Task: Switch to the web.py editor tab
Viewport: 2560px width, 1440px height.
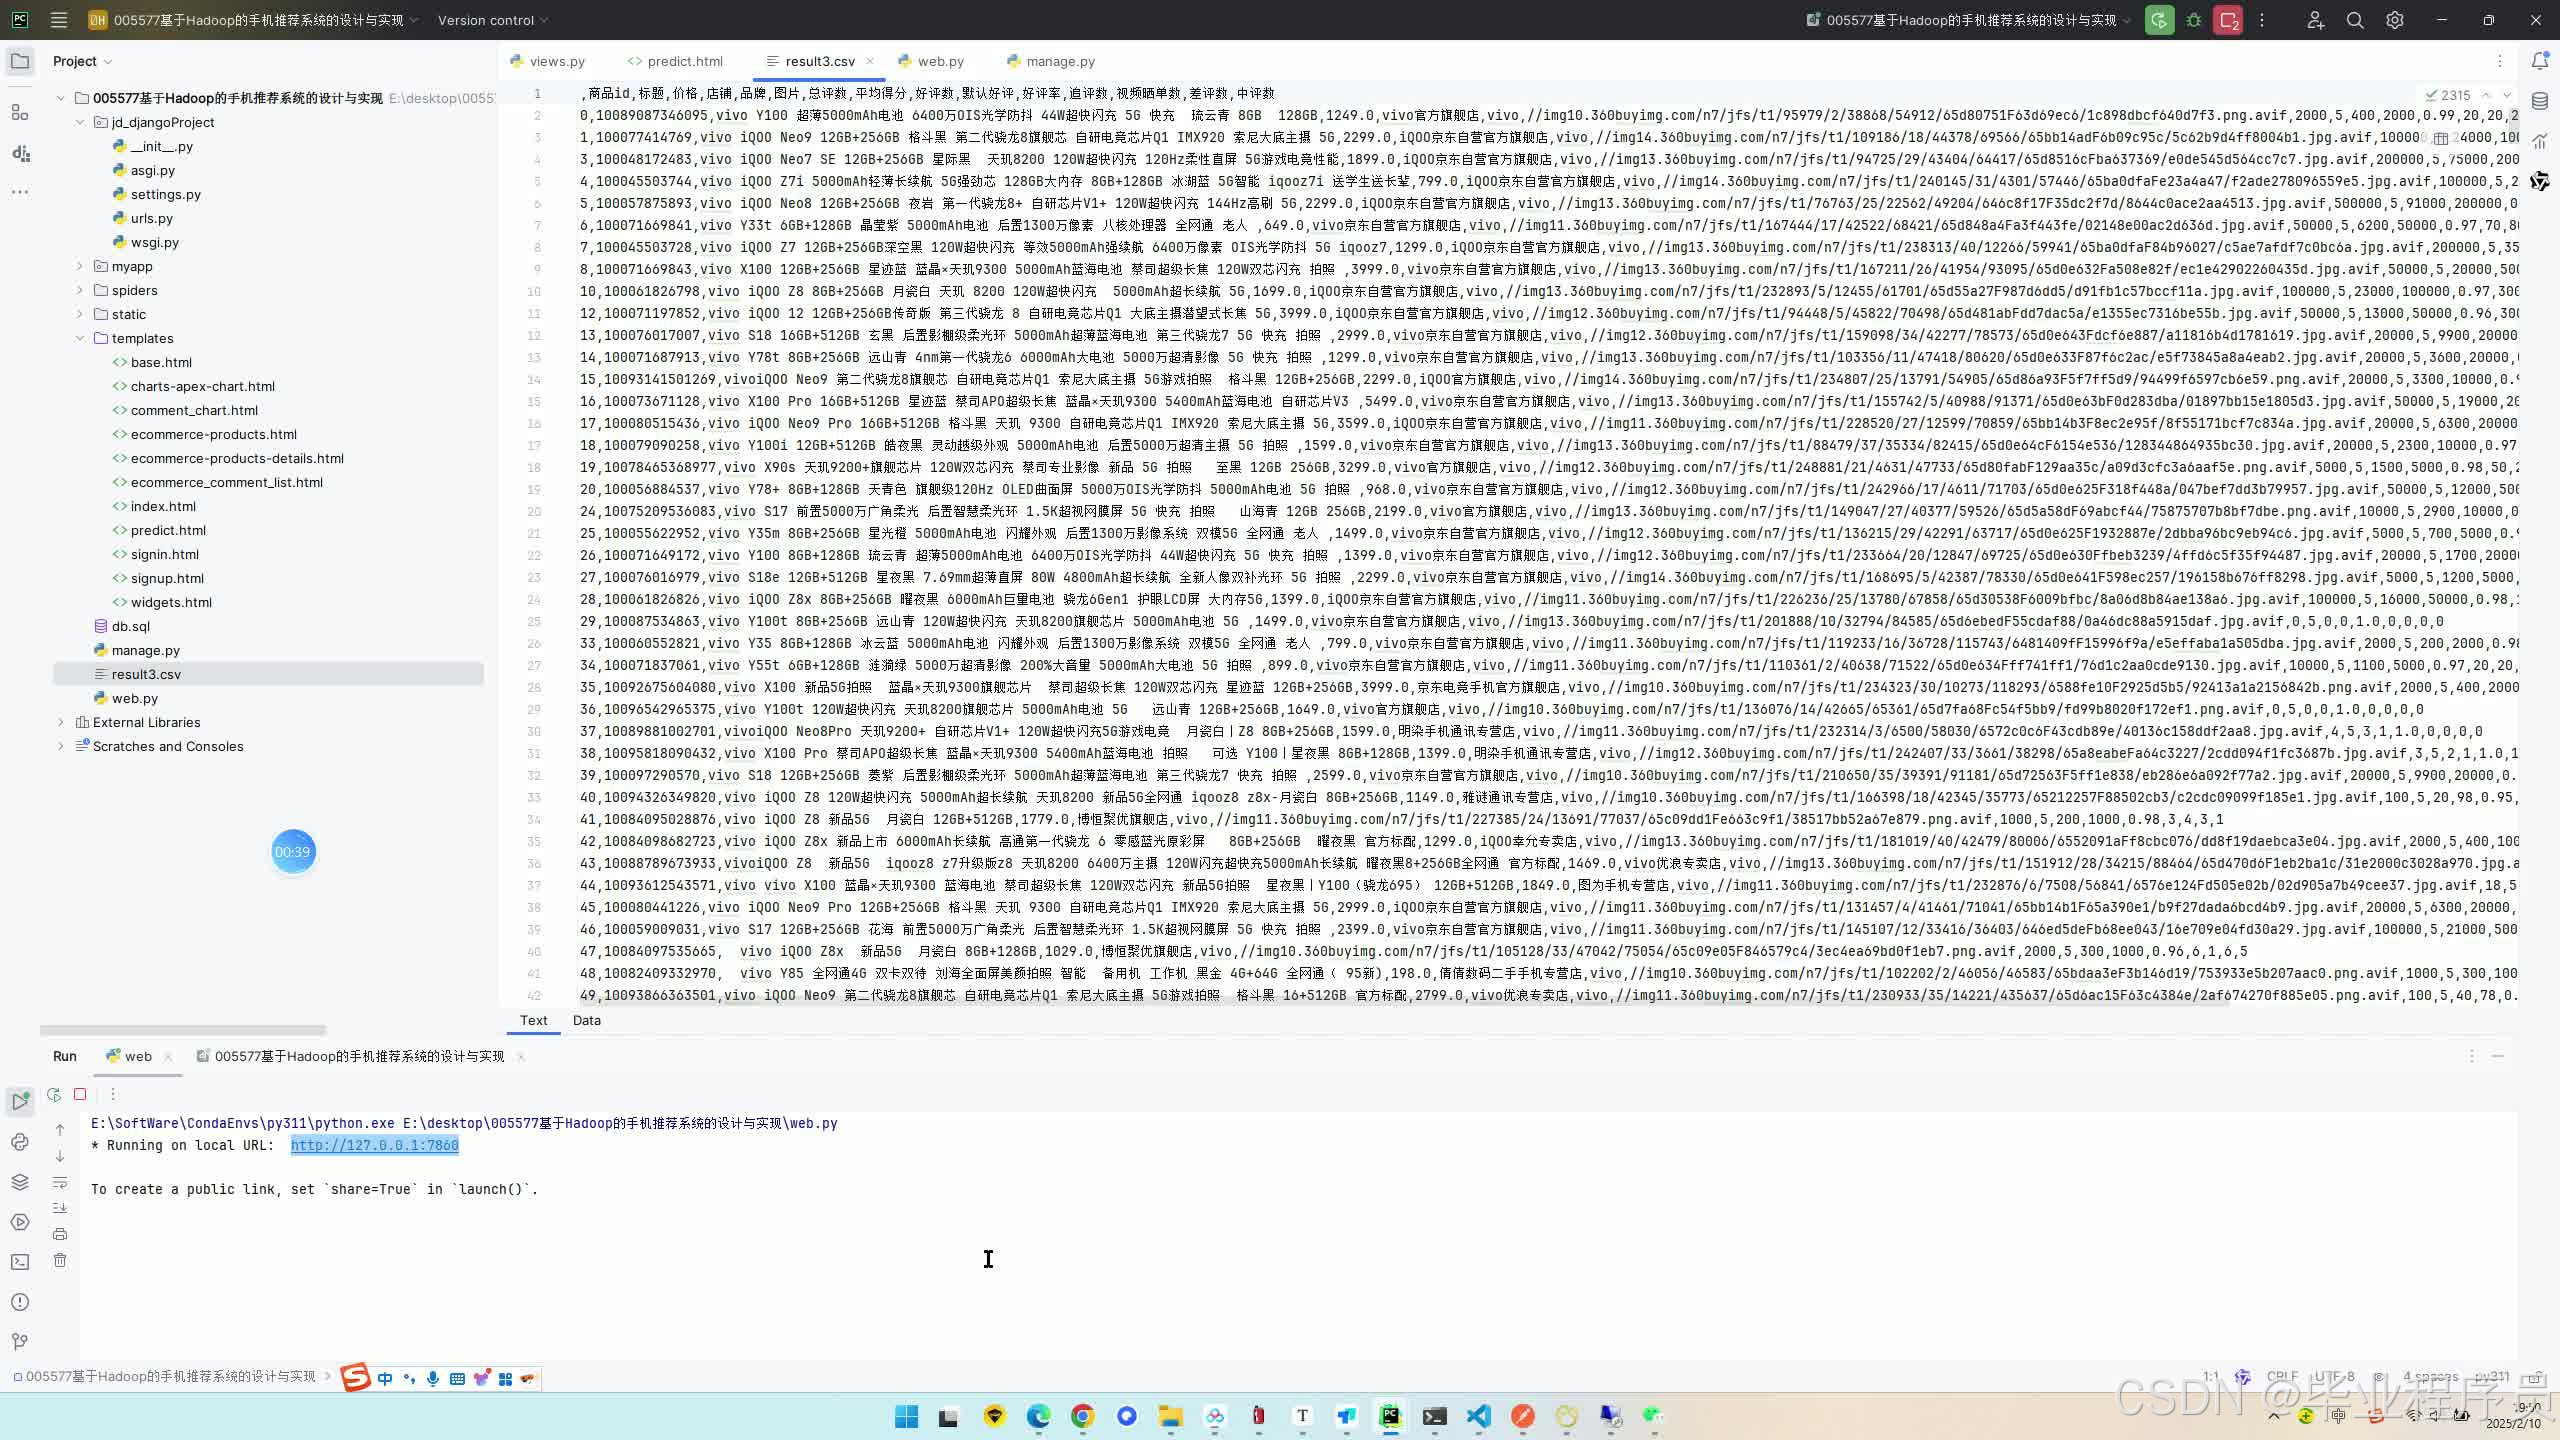Action: pos(931,61)
